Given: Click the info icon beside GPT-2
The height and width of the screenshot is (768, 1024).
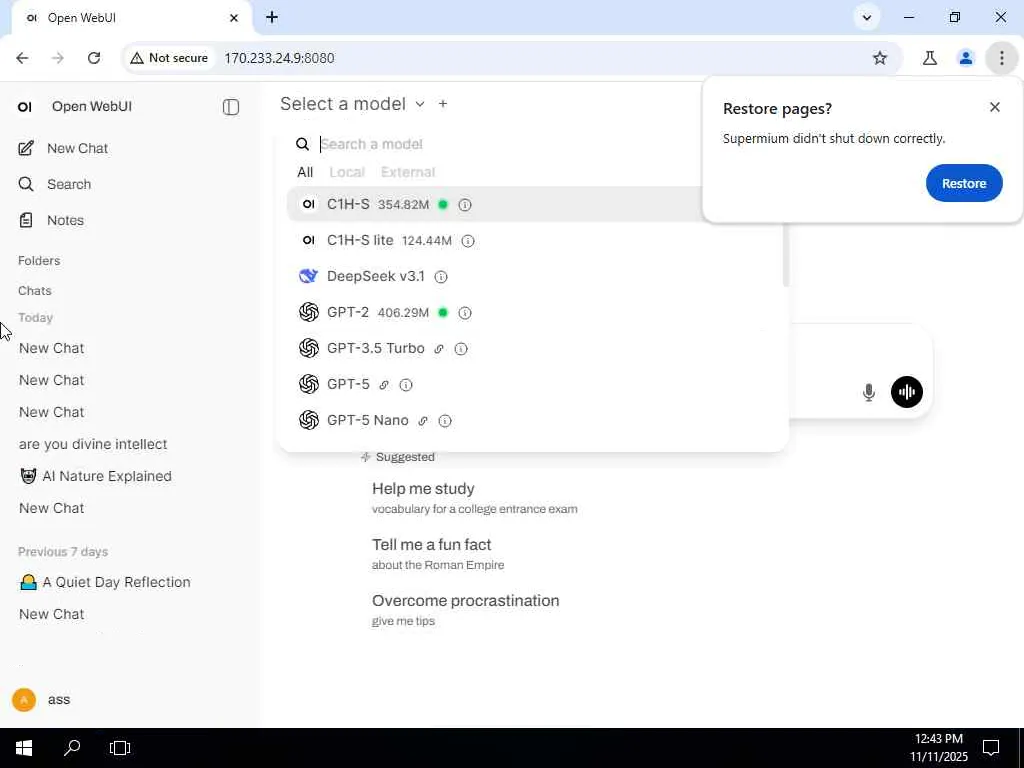Looking at the screenshot, I should (x=464, y=313).
